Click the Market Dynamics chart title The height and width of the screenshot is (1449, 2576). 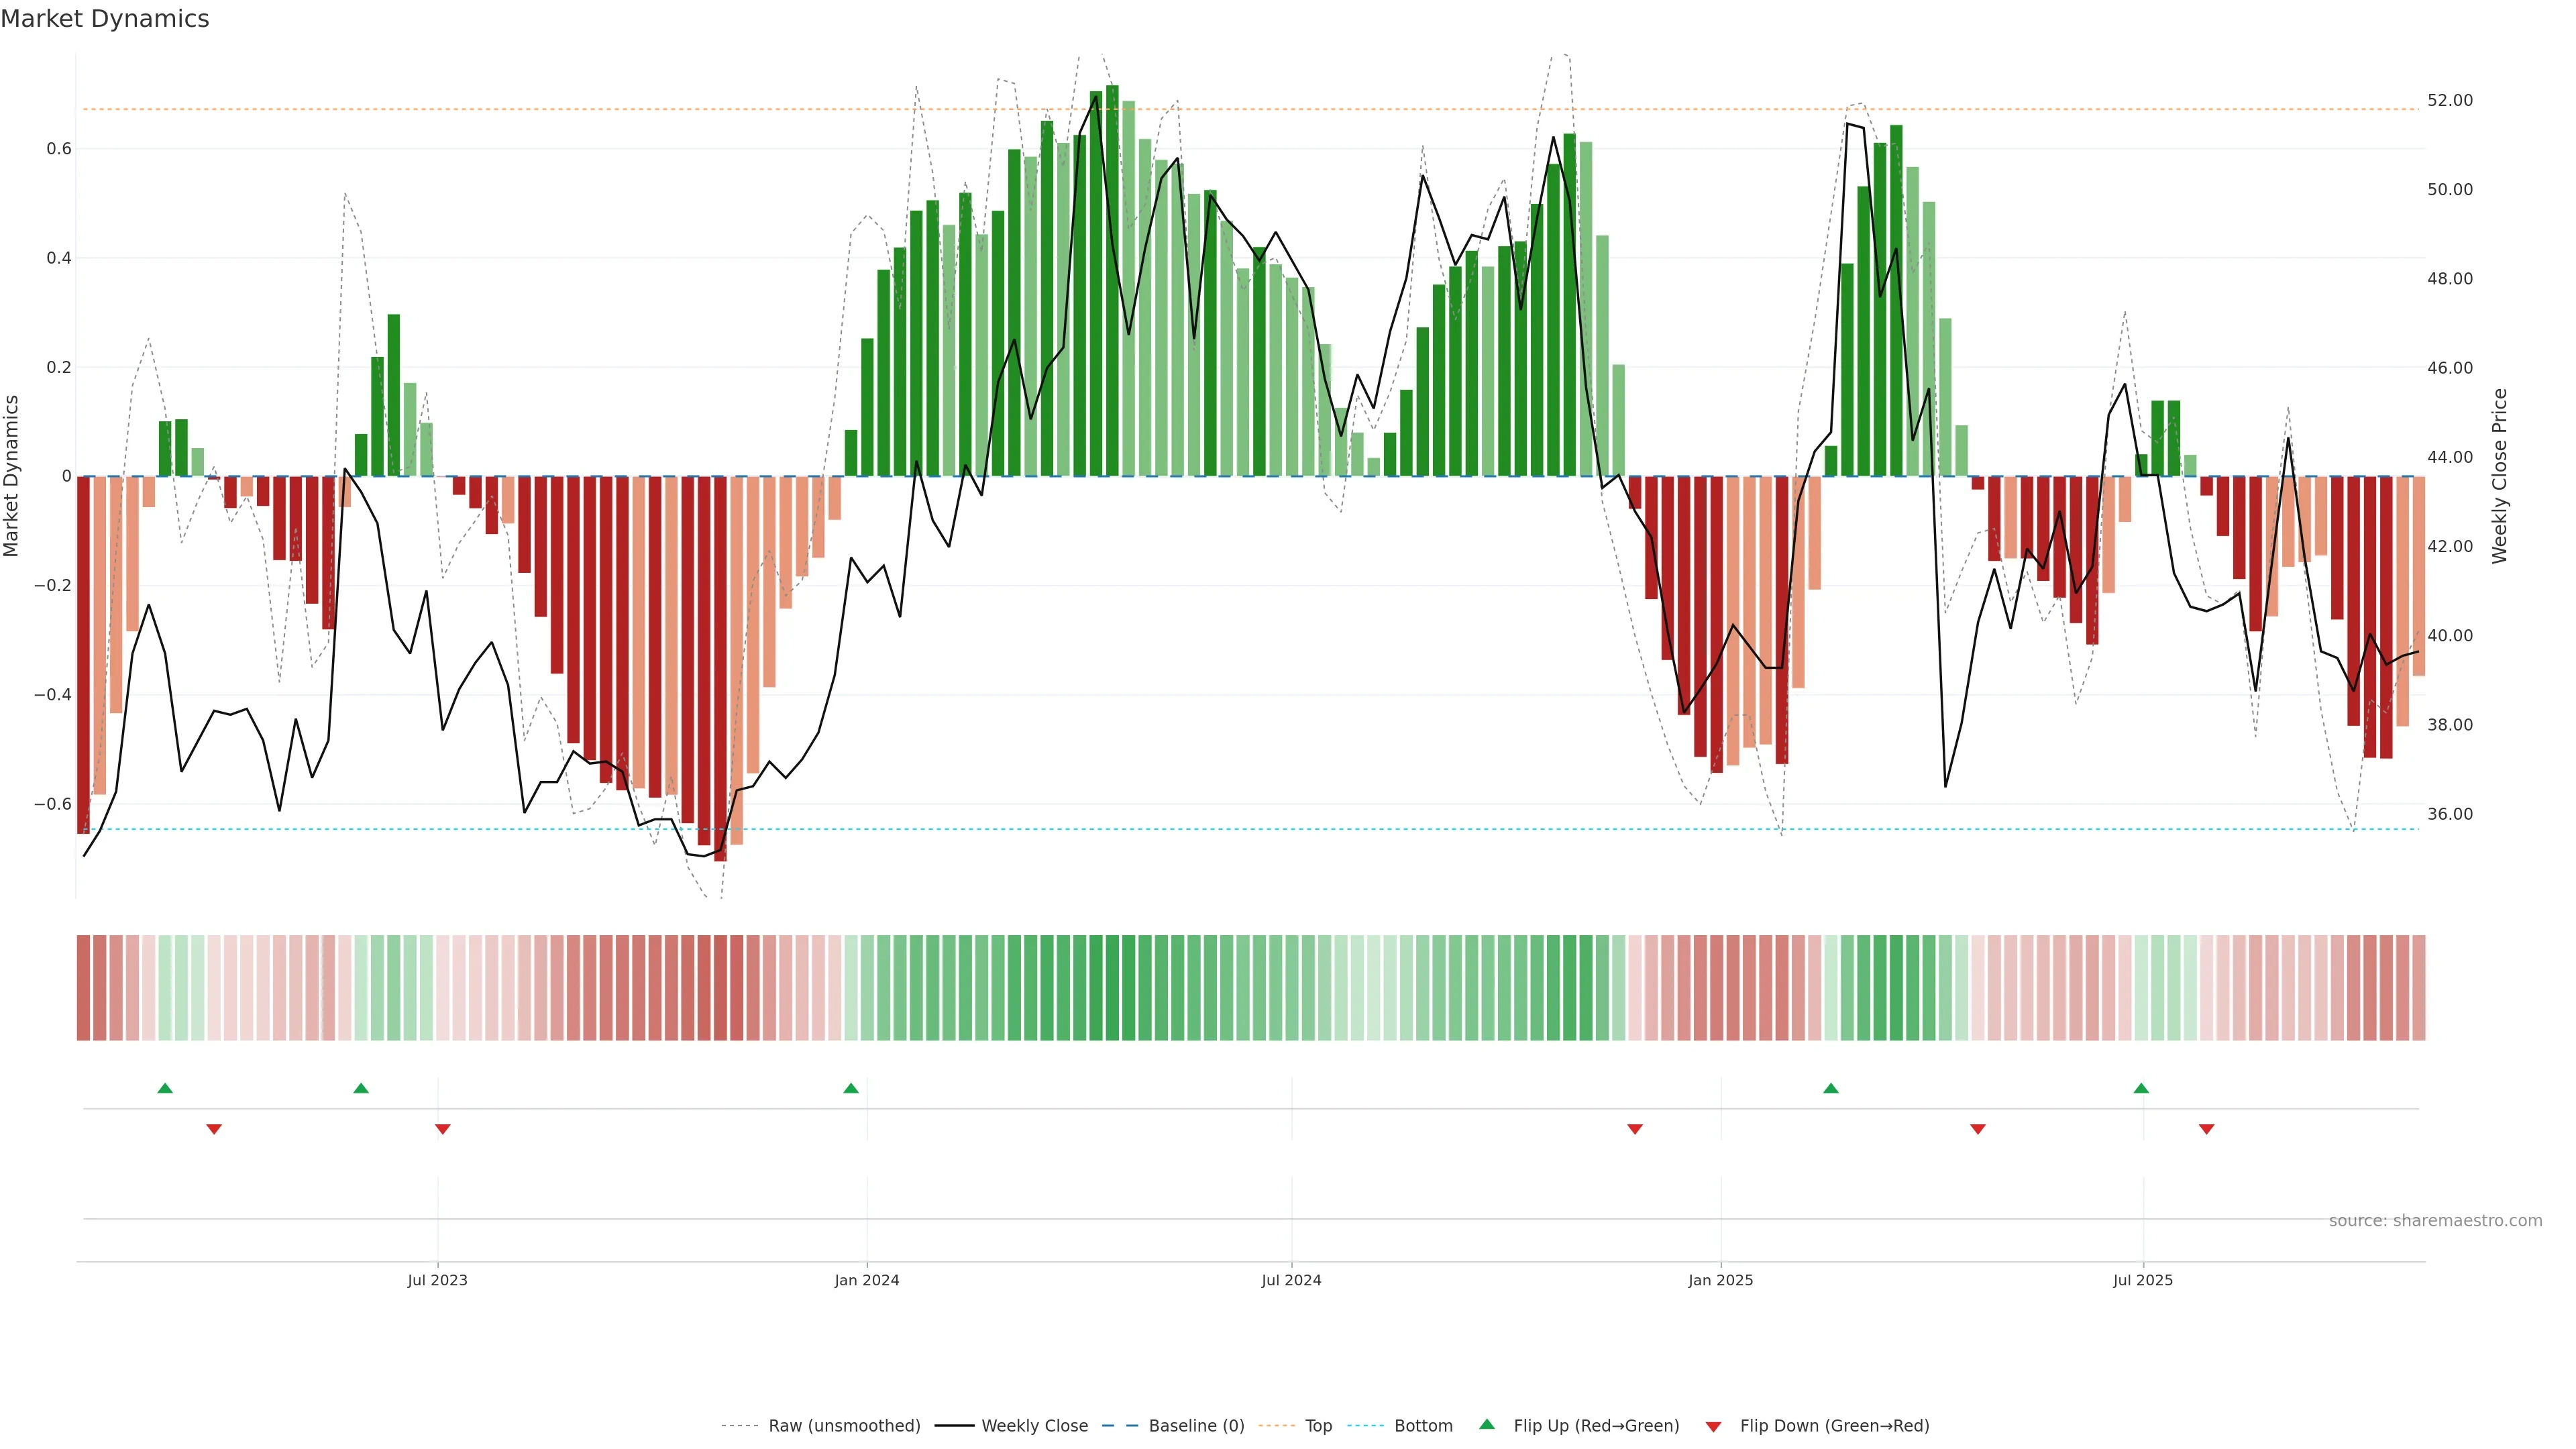pos(105,19)
